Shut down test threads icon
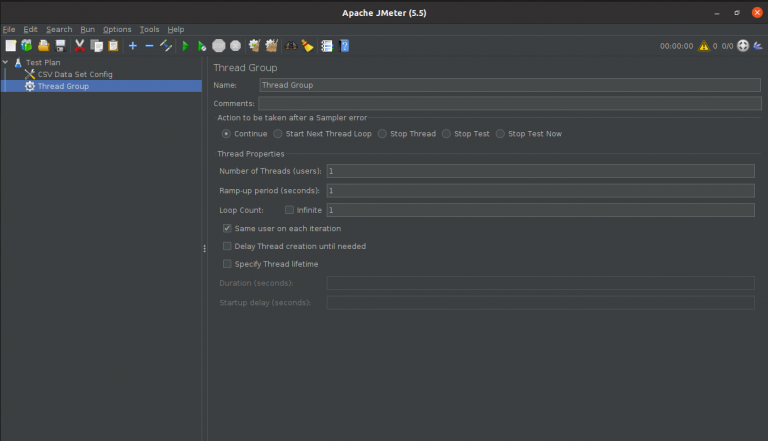The width and height of the screenshot is (768, 441). point(236,46)
